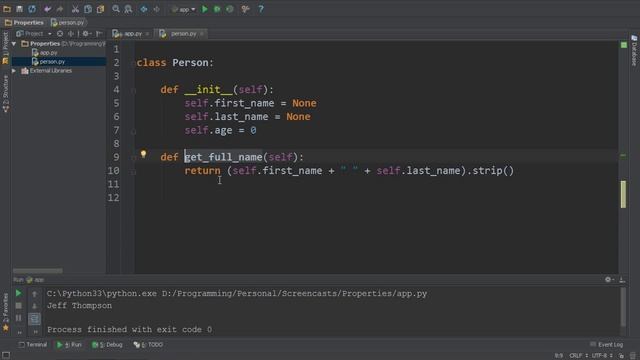Screen dimensions: 640x360
Task: Click the Stop square in Run panel
Action: click(18, 305)
